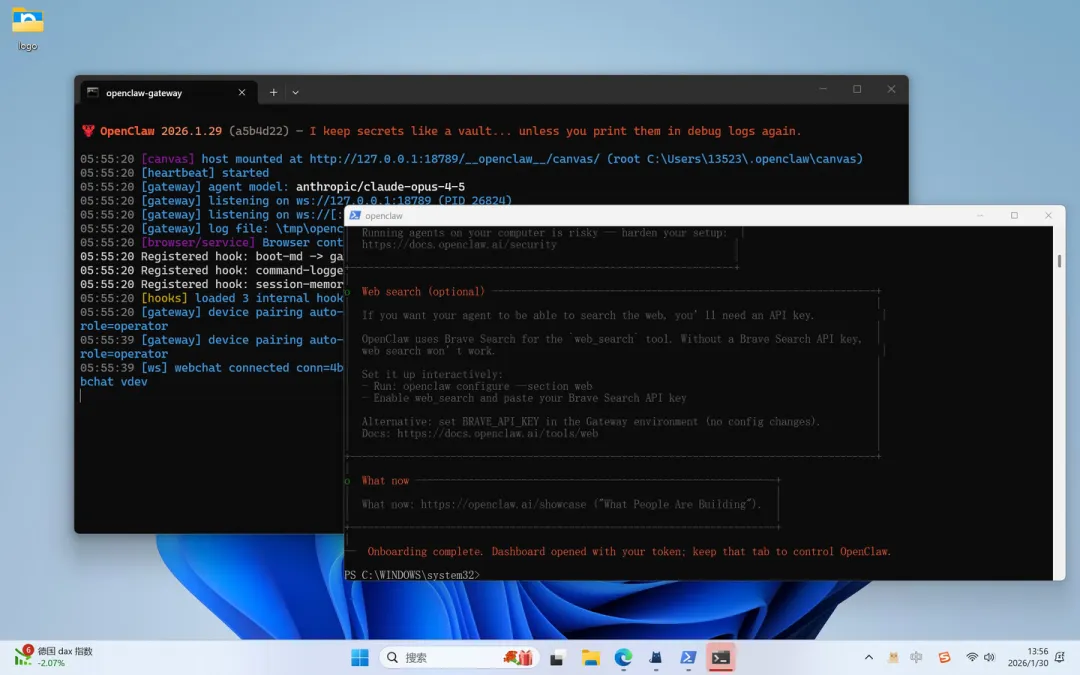Click the Windows Start button
This screenshot has height=675, width=1080.
tap(360, 658)
